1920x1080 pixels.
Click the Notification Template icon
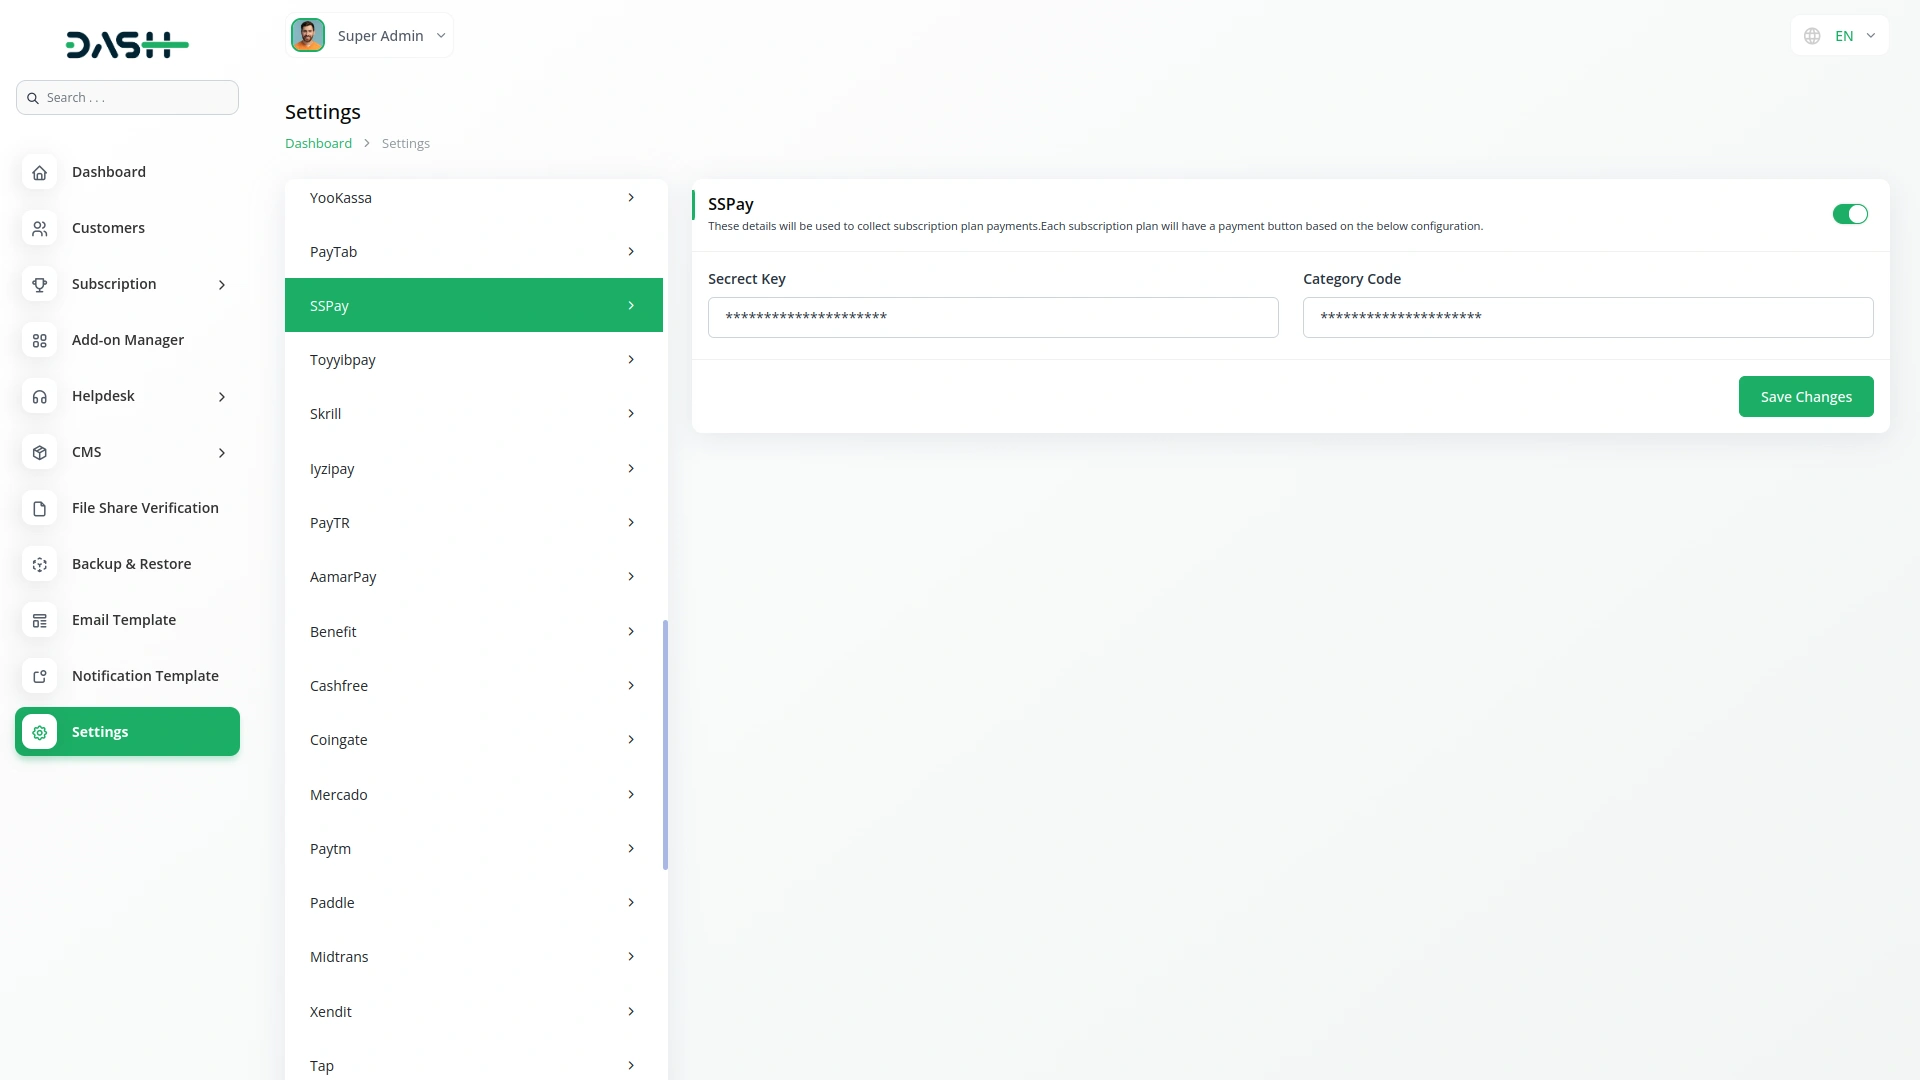click(39, 676)
